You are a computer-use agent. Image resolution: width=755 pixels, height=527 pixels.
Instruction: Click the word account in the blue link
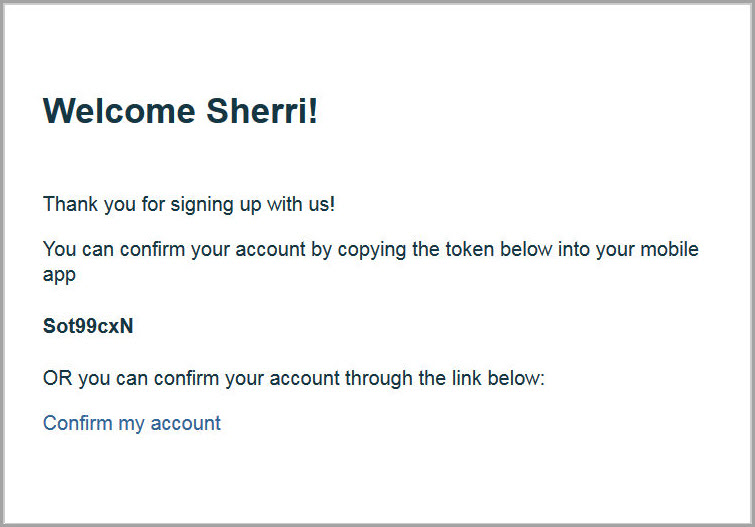pos(186,423)
